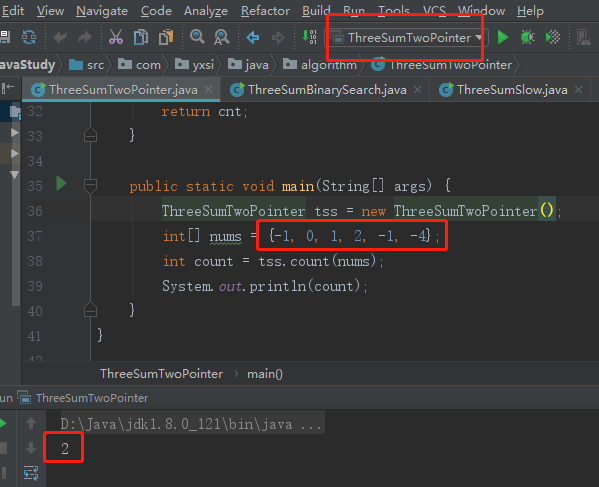Click main() in bottom editor breadcrumb
This screenshot has width=599, height=487.
tap(265, 374)
